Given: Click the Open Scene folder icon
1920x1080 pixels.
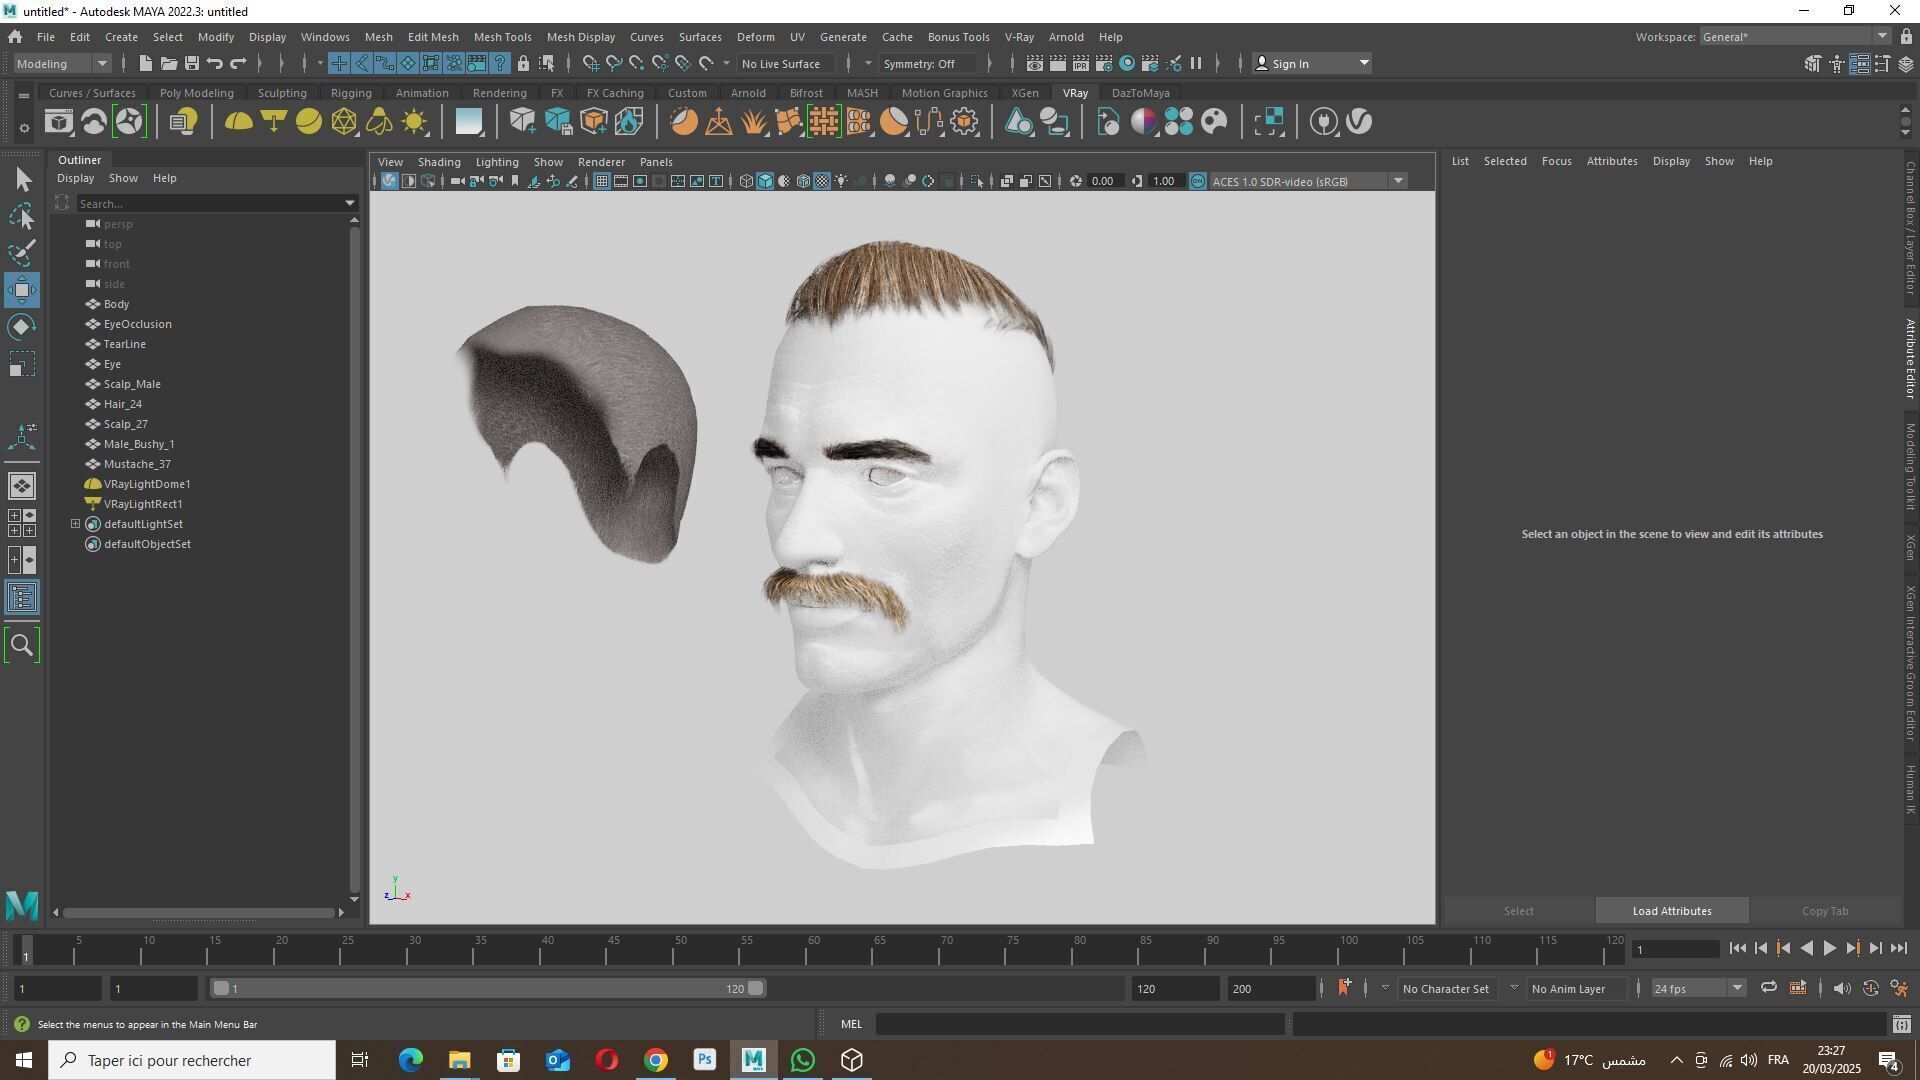Looking at the screenshot, I should [x=168, y=63].
